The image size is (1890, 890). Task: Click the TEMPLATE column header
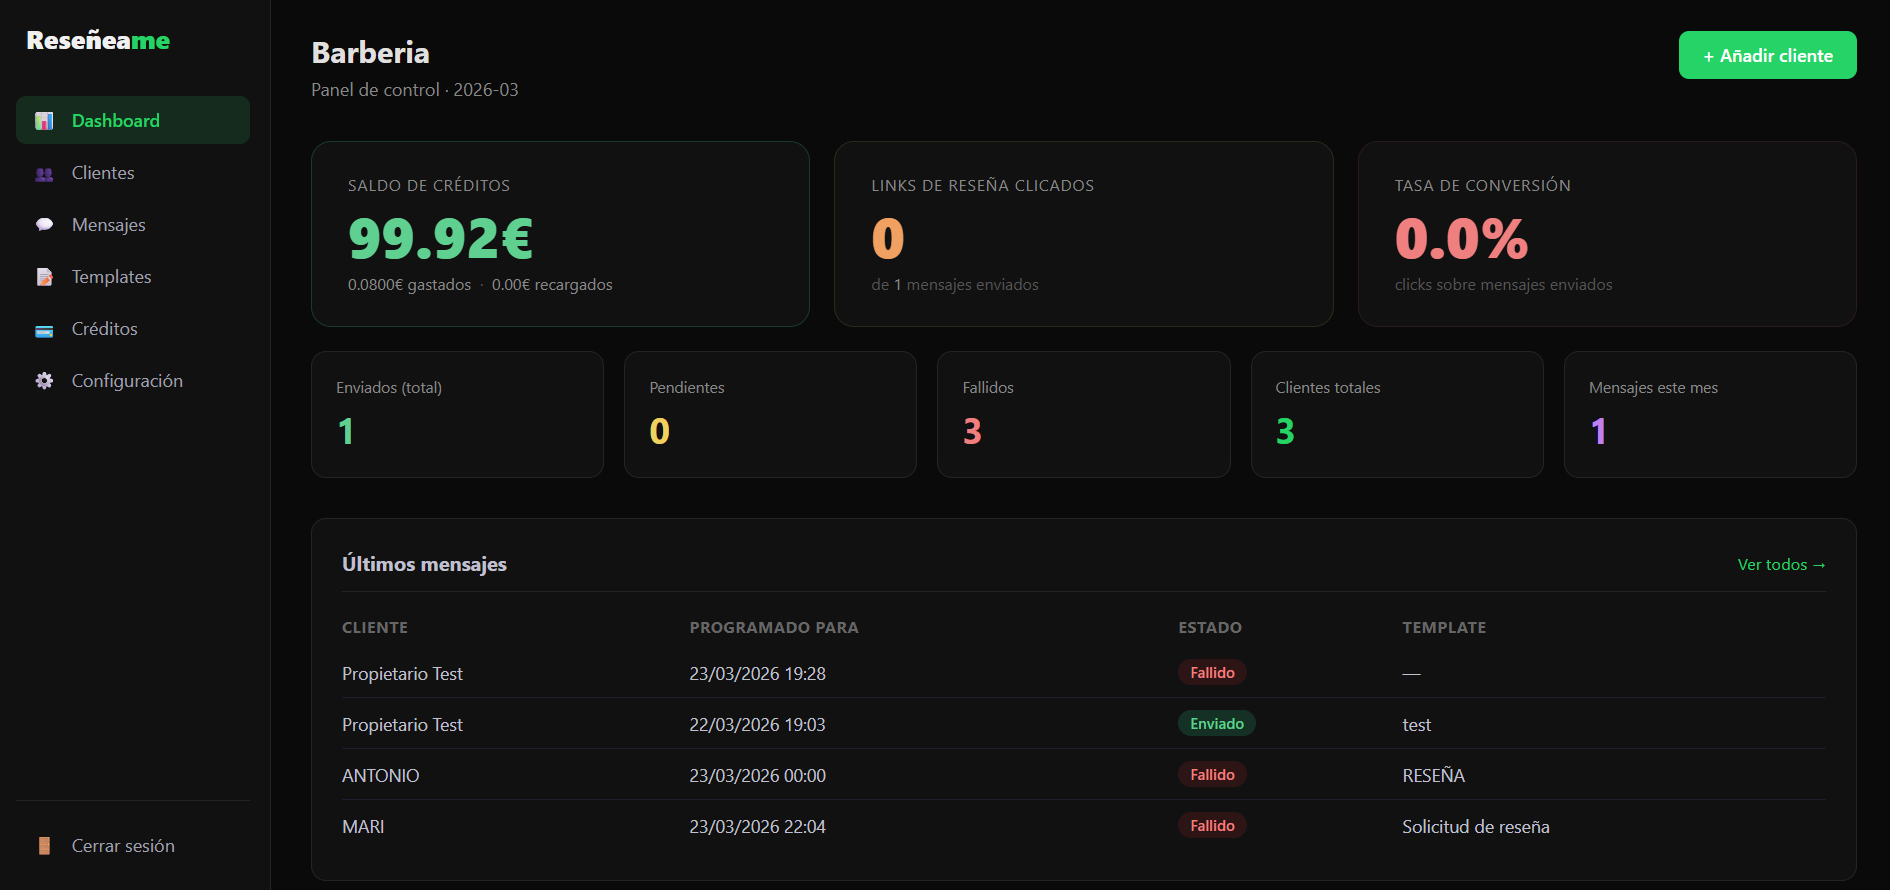click(1444, 628)
